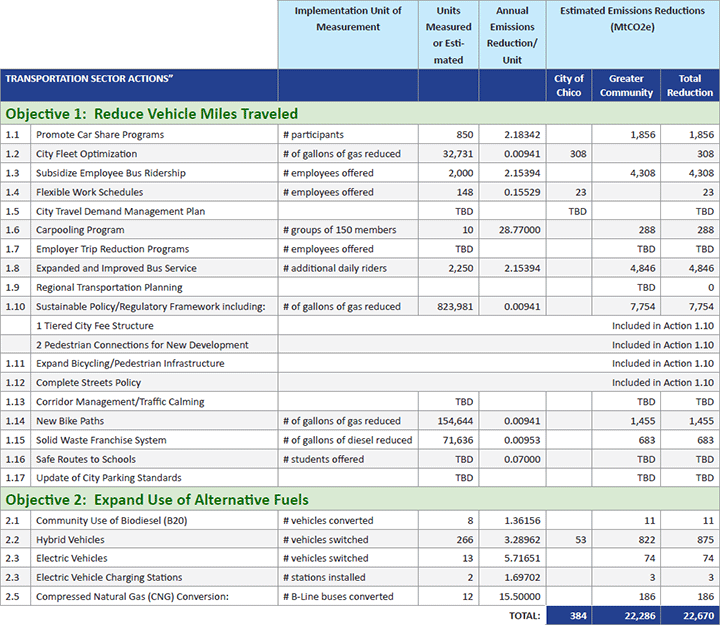Click the 'Greater Community' column header
This screenshot has height=625, width=720.
click(626, 85)
